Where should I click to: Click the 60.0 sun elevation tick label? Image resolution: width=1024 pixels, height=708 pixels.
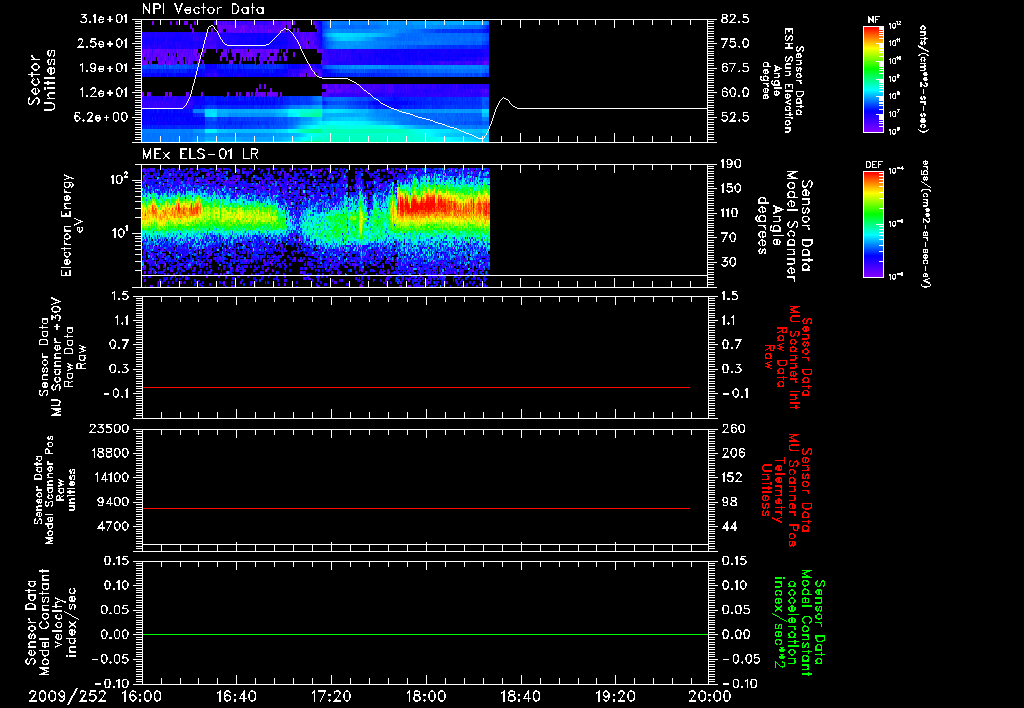735,93
